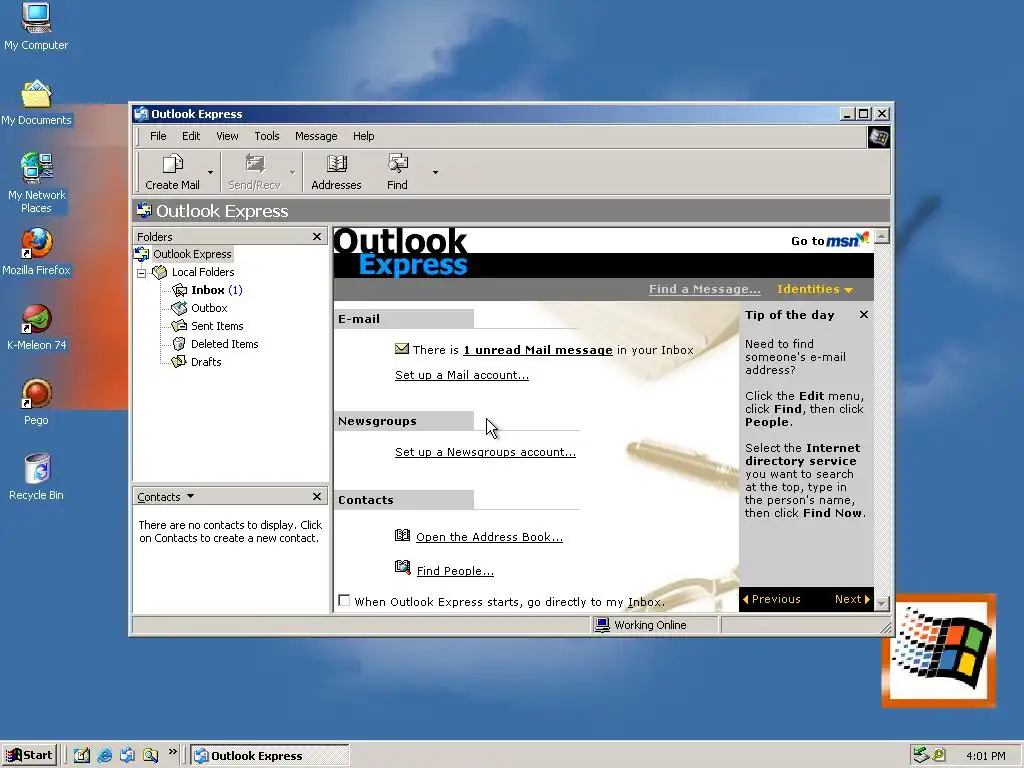Open the toolbar overflow arrow after Find
This screenshot has width=1024, height=768.
click(x=435, y=172)
